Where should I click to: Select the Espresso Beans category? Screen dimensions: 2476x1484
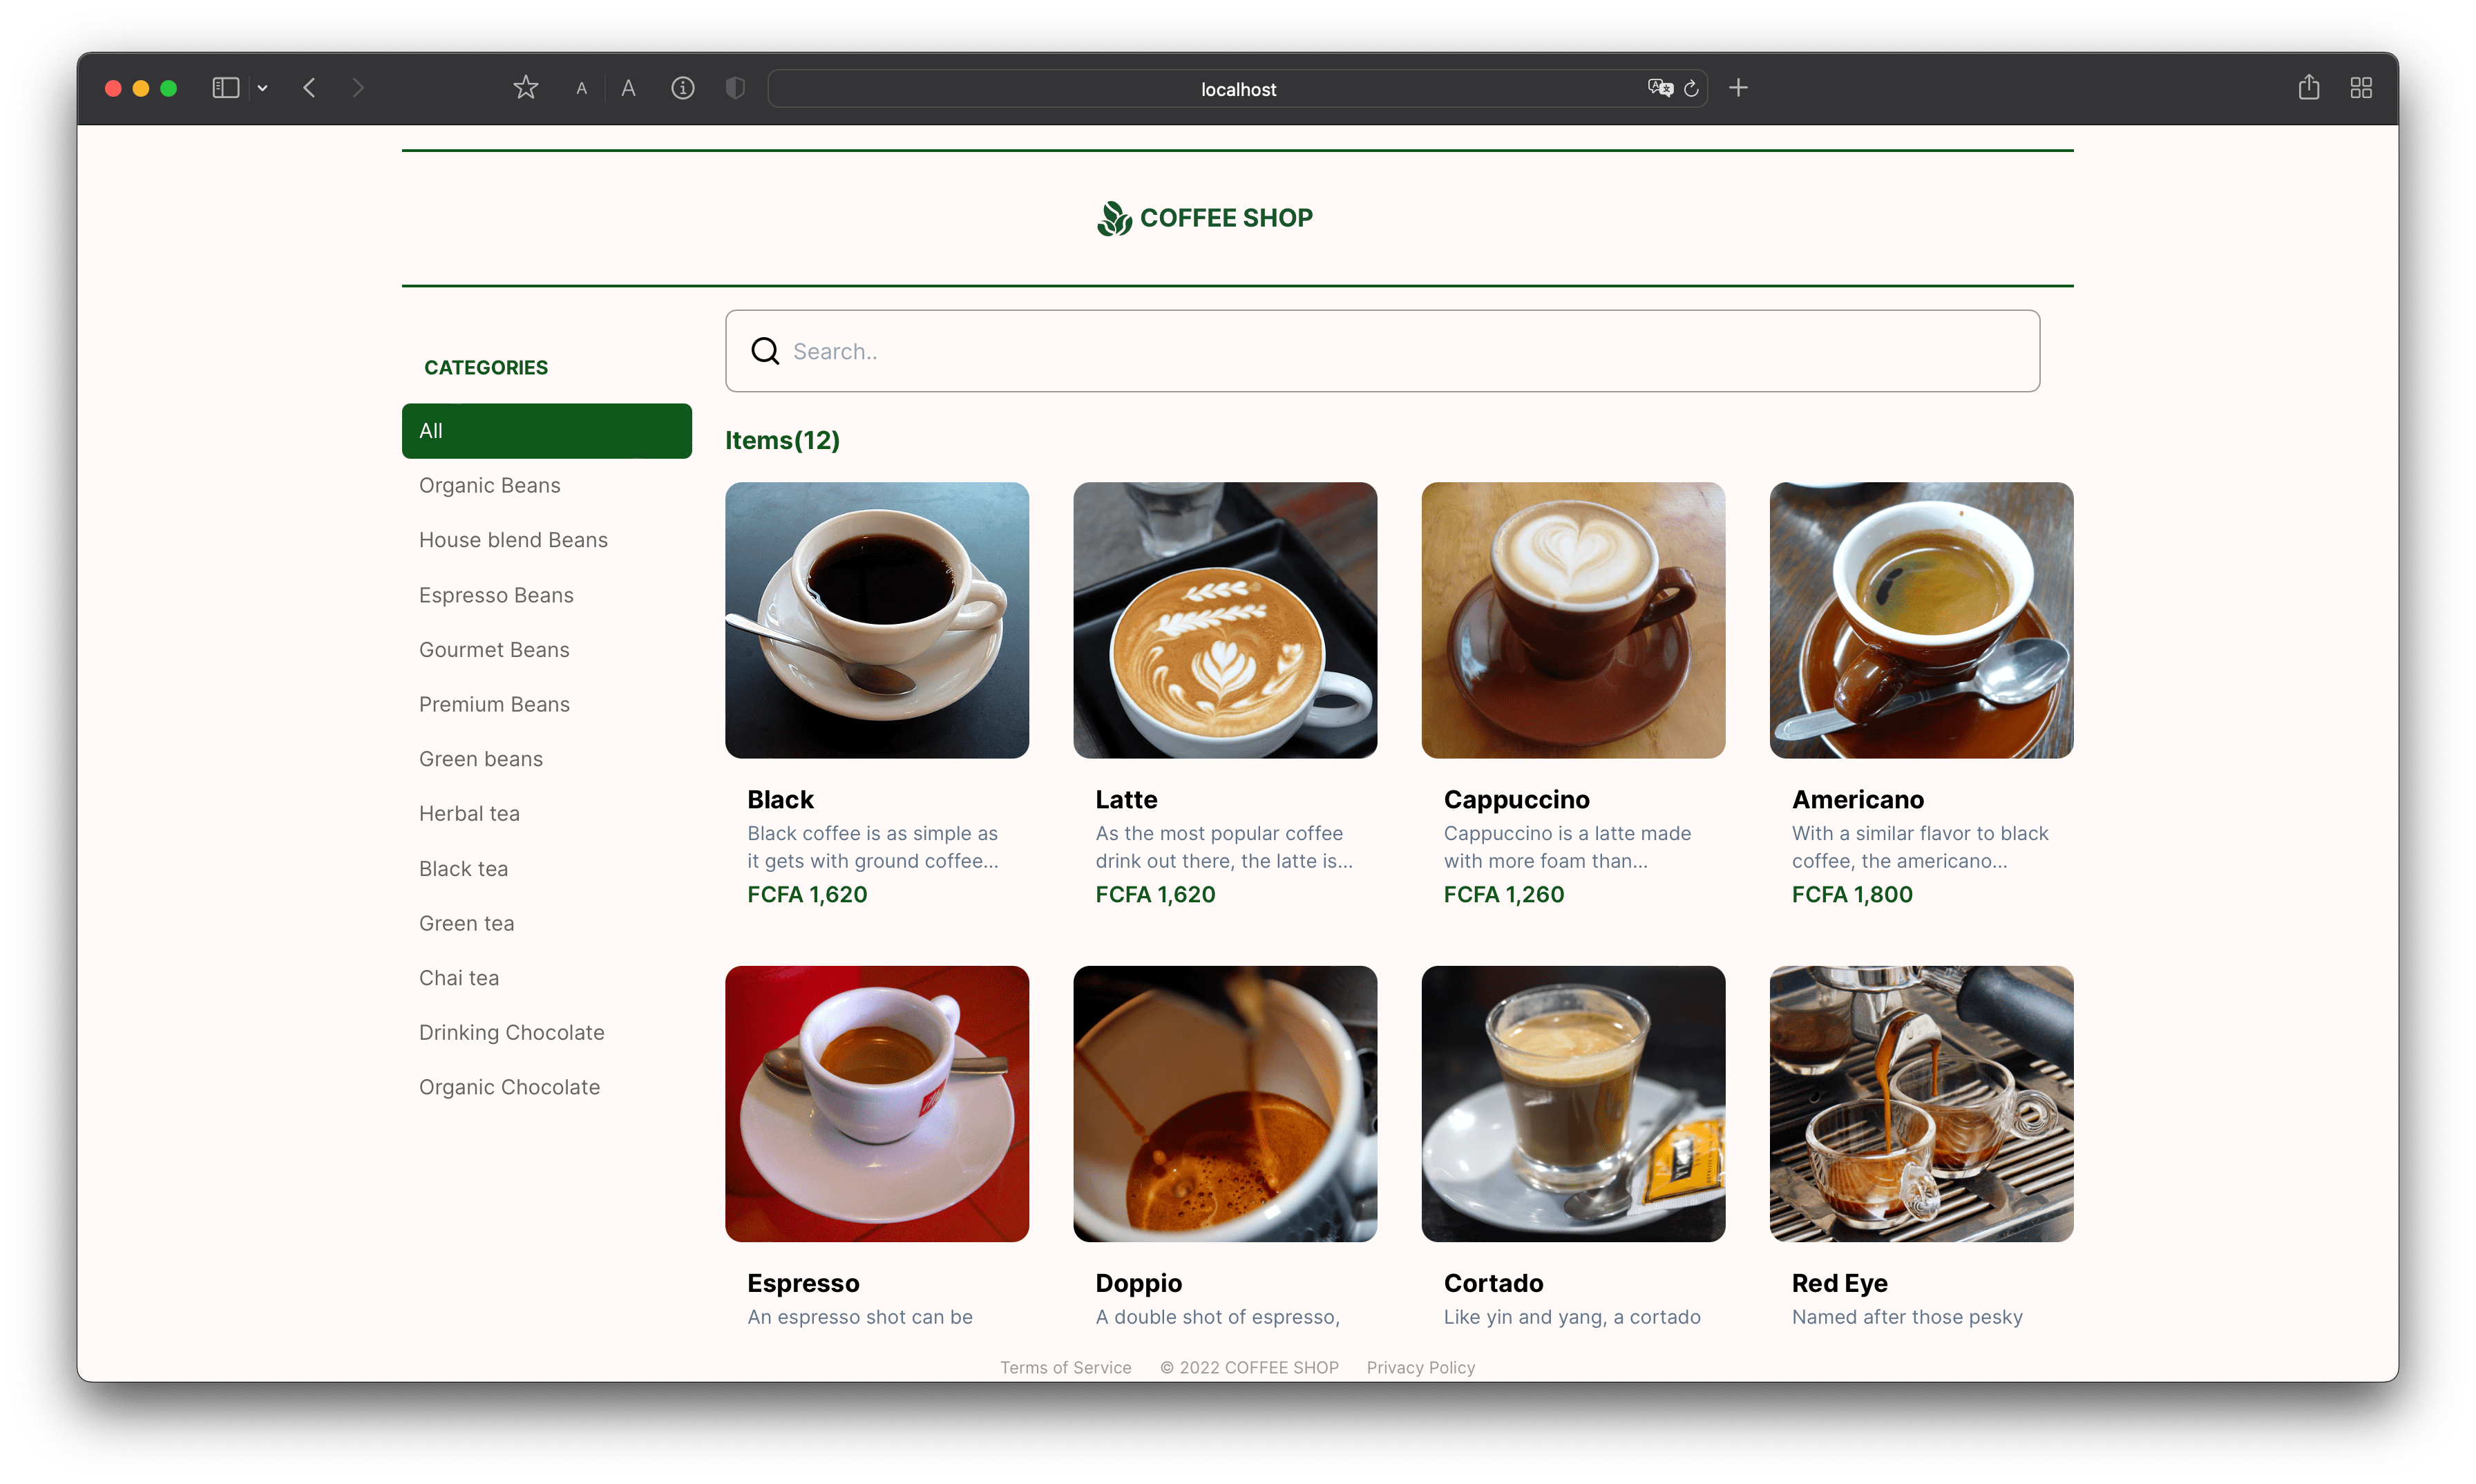point(496,594)
